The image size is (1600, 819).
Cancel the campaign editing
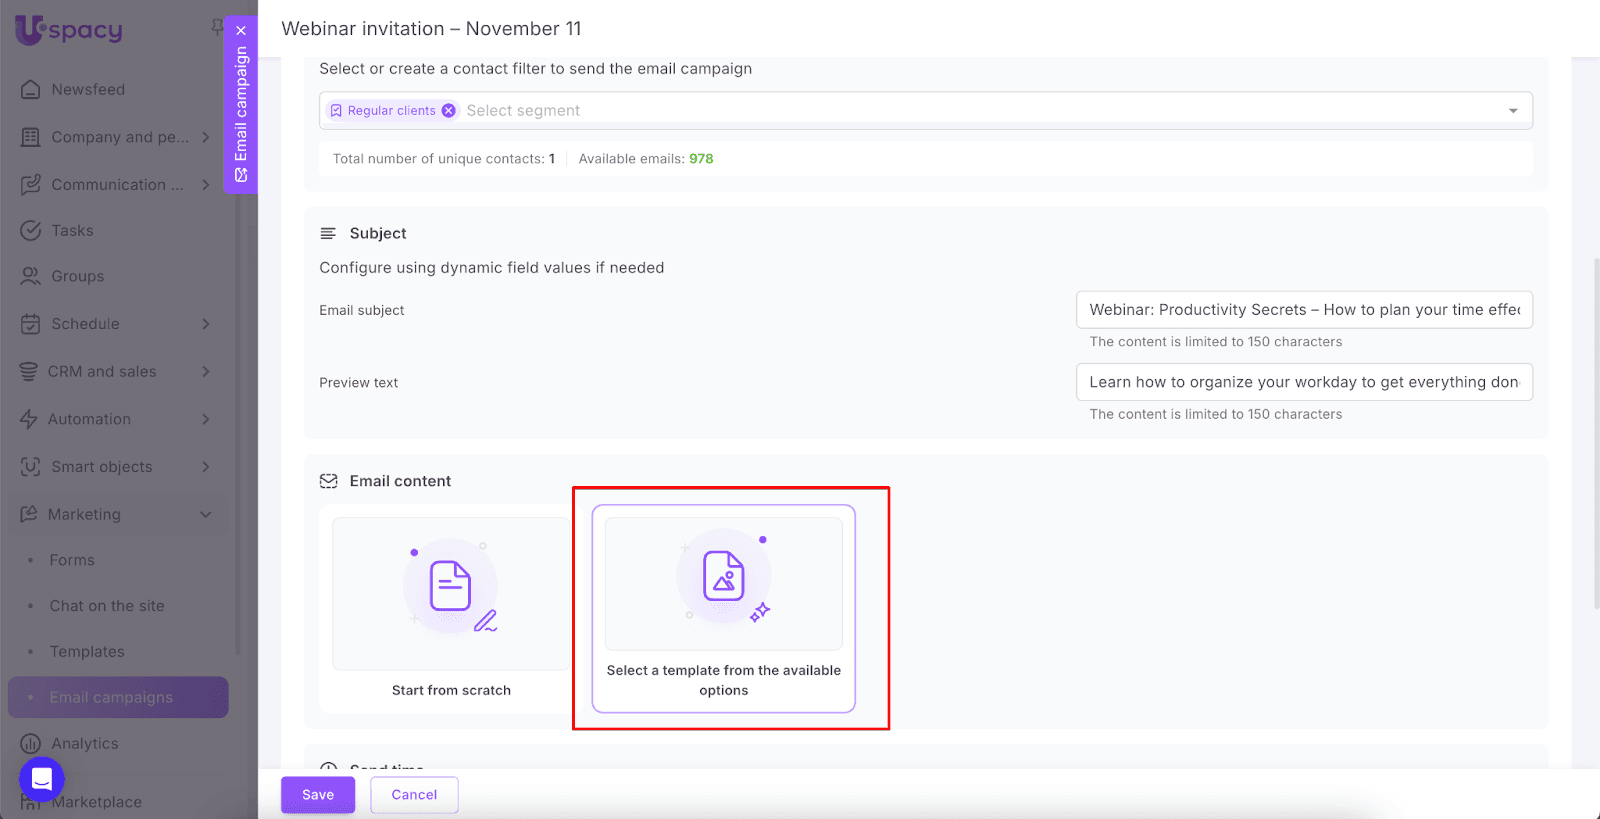click(414, 795)
